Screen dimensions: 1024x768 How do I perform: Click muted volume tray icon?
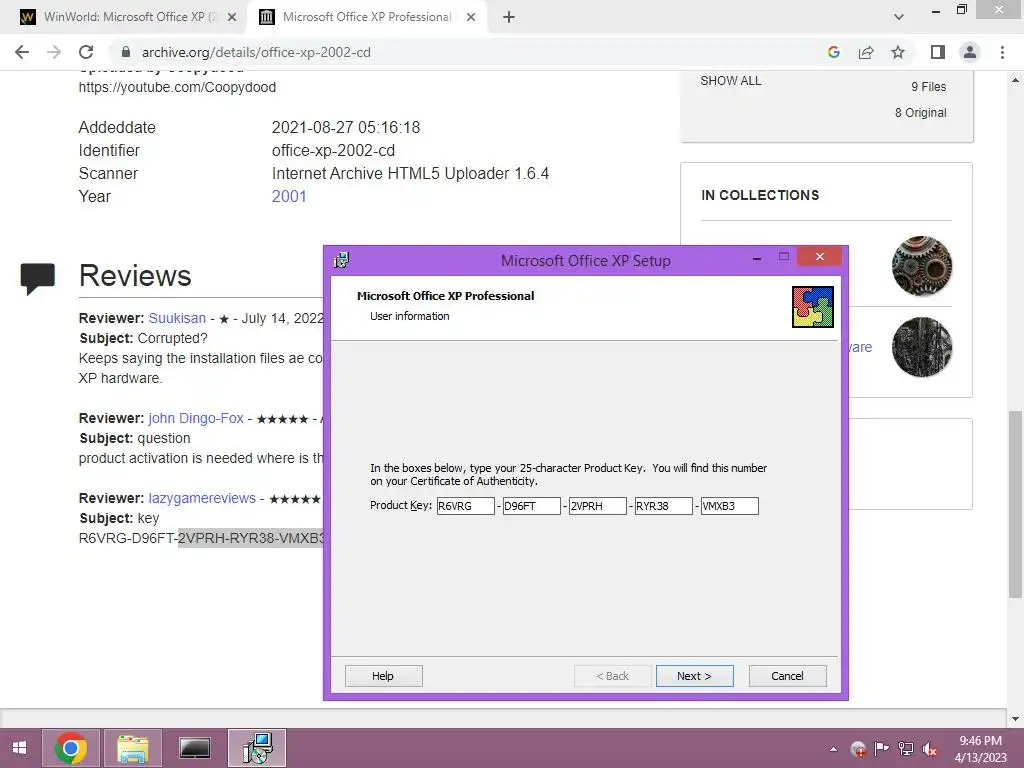[x=930, y=749]
